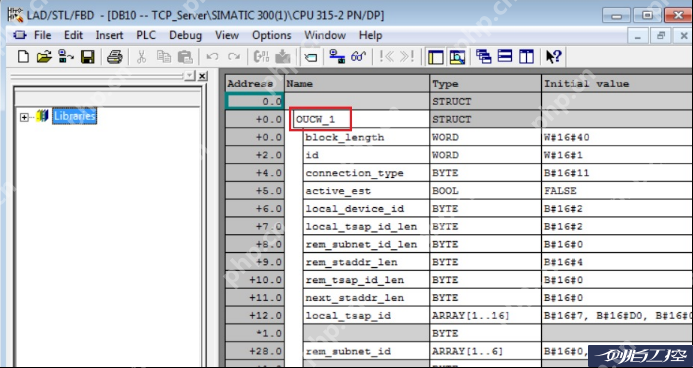This screenshot has width=693, height=368.
Task: Select the connection_type name cell
Action: point(366,173)
